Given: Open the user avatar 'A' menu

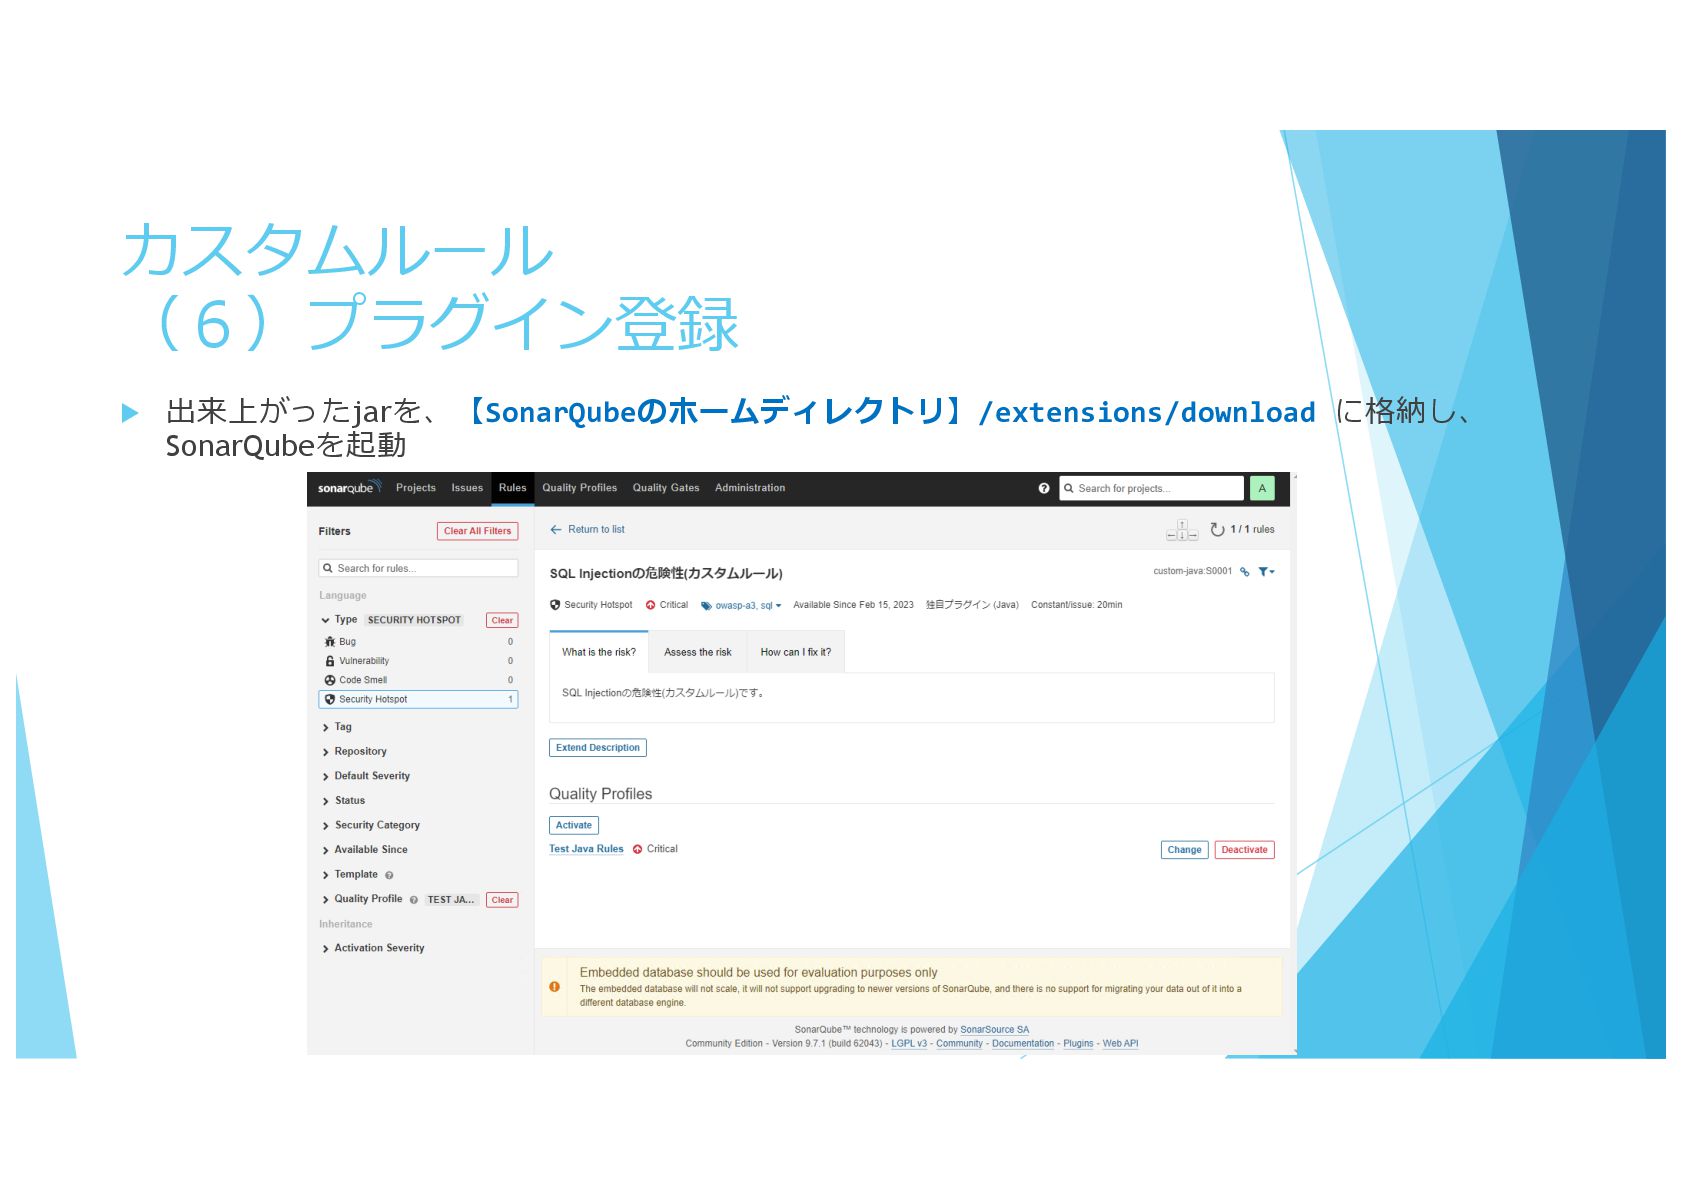Looking at the screenshot, I should pos(1262,488).
